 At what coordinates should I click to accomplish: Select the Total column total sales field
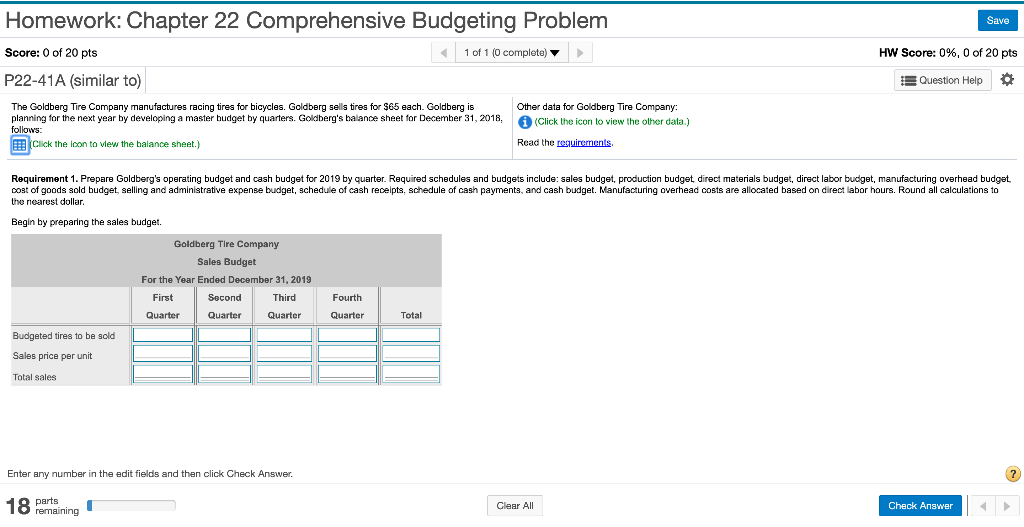point(411,374)
